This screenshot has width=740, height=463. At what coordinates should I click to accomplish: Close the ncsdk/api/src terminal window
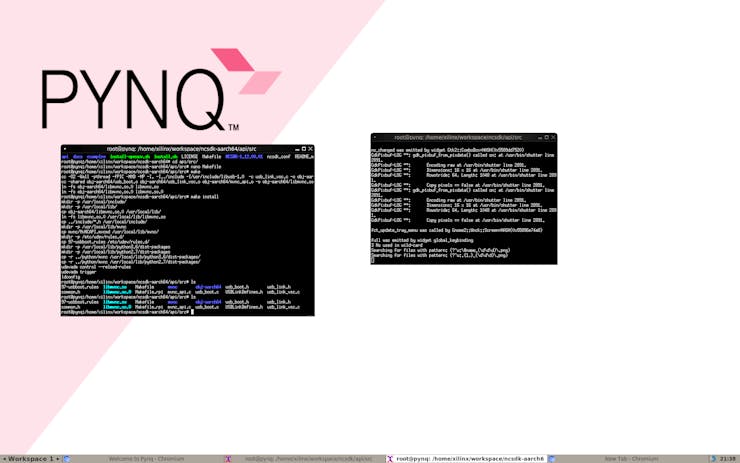coord(553,137)
